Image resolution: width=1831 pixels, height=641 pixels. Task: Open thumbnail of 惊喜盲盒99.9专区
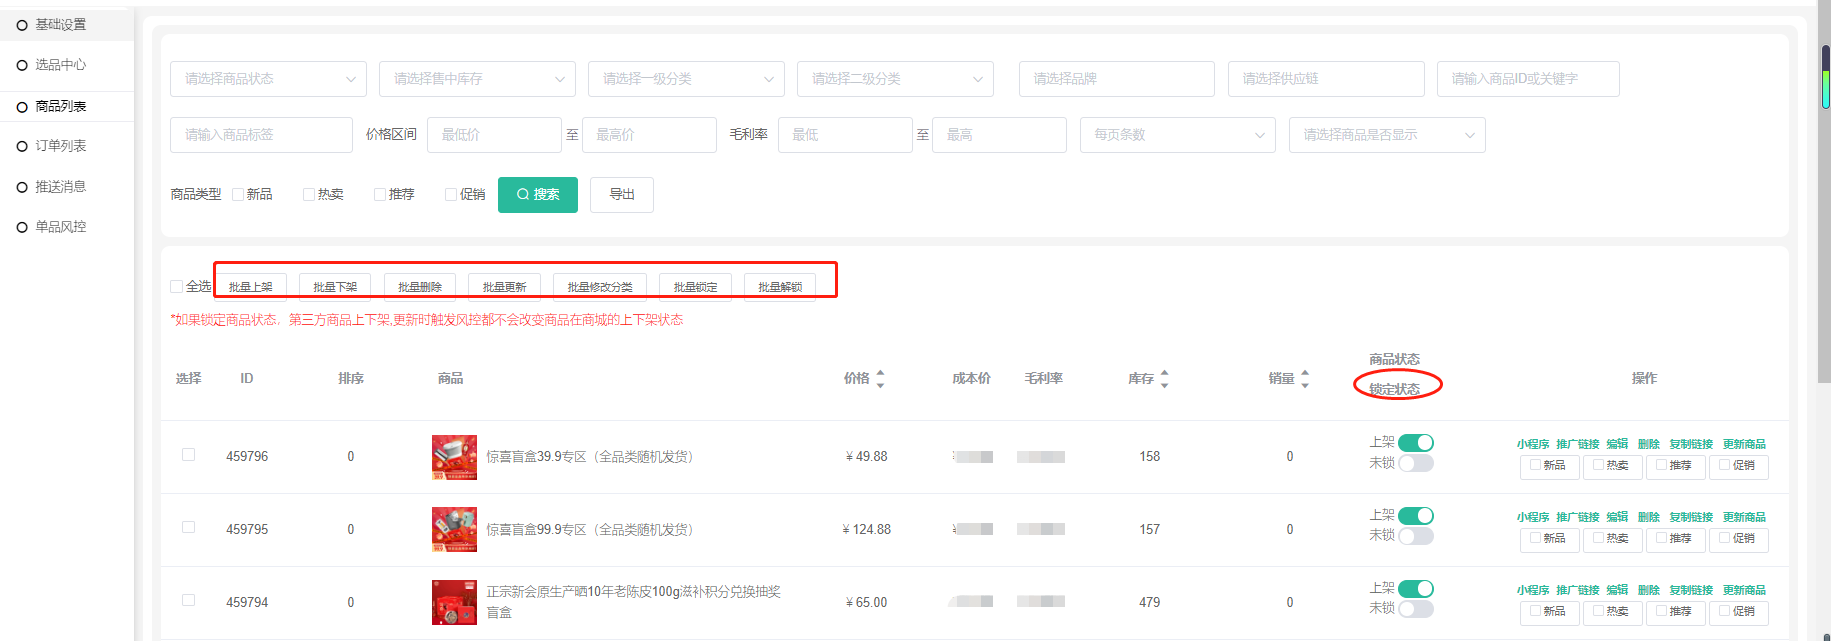tap(454, 530)
